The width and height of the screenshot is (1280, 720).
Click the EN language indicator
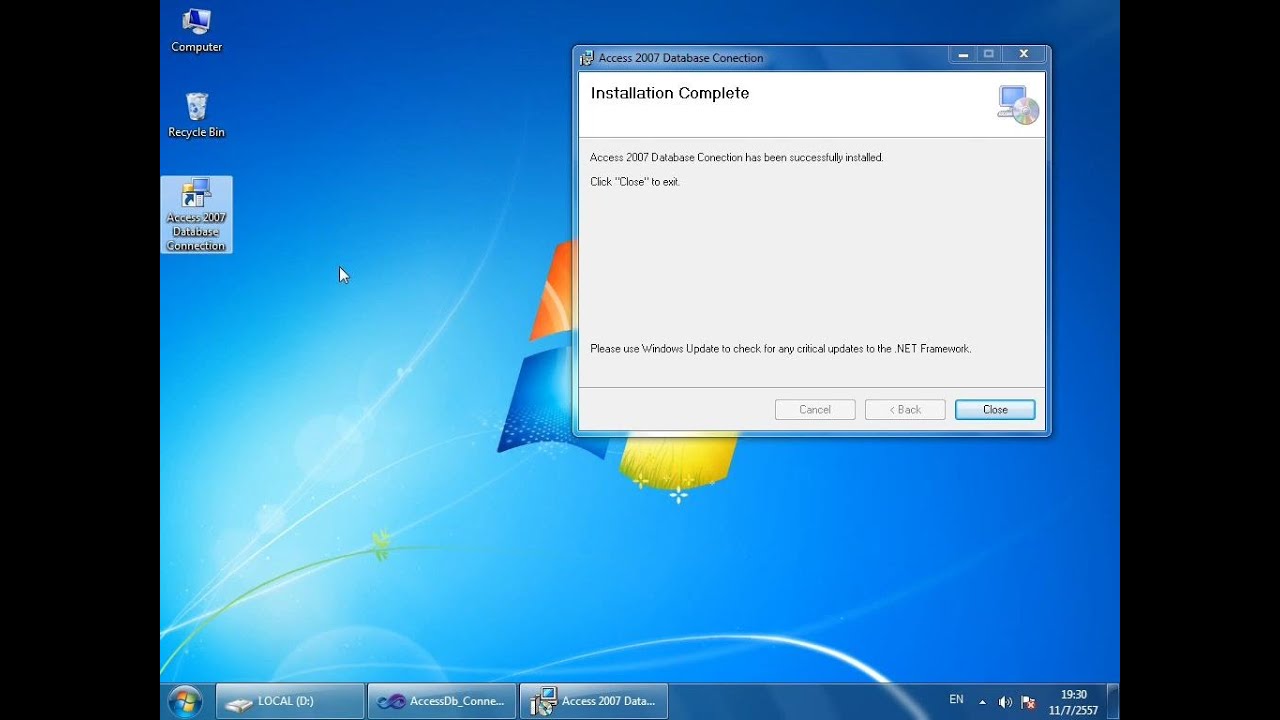tap(956, 700)
